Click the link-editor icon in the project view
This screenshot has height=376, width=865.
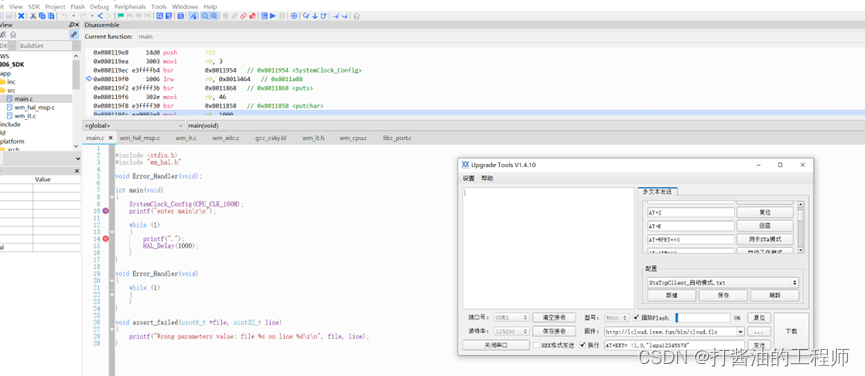pyautogui.click(x=74, y=34)
